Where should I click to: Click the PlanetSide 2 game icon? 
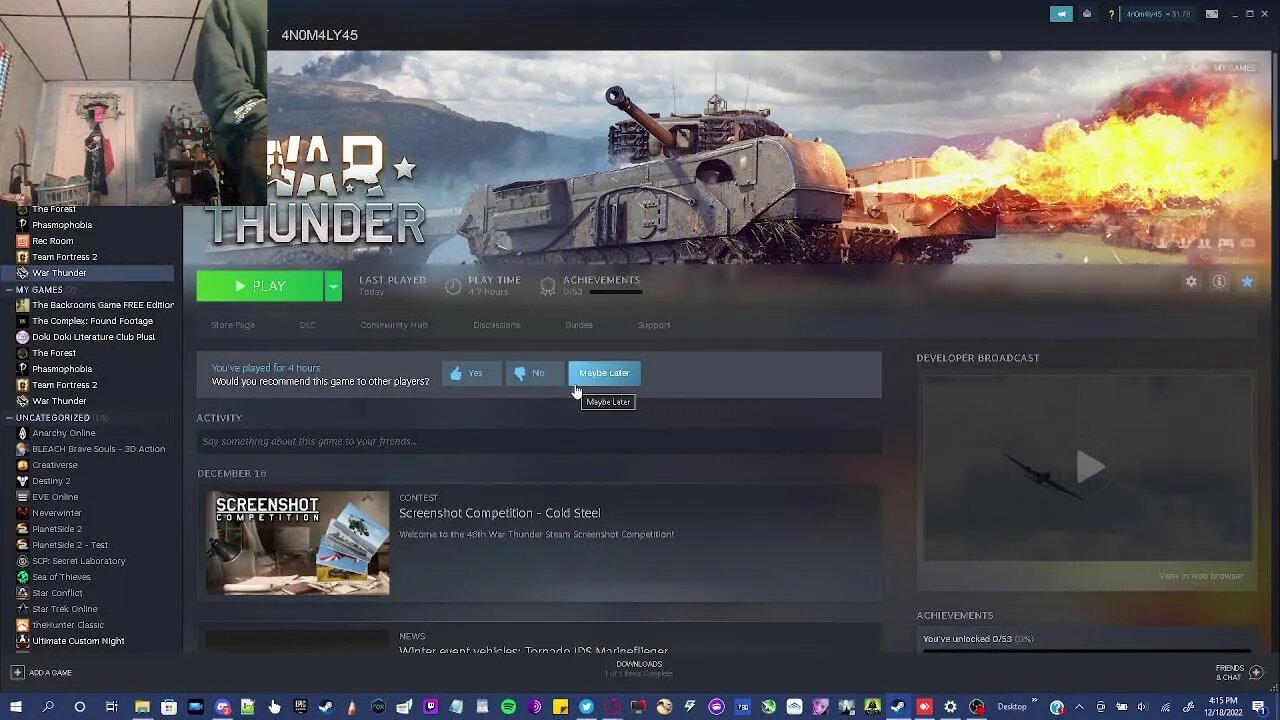point(22,529)
